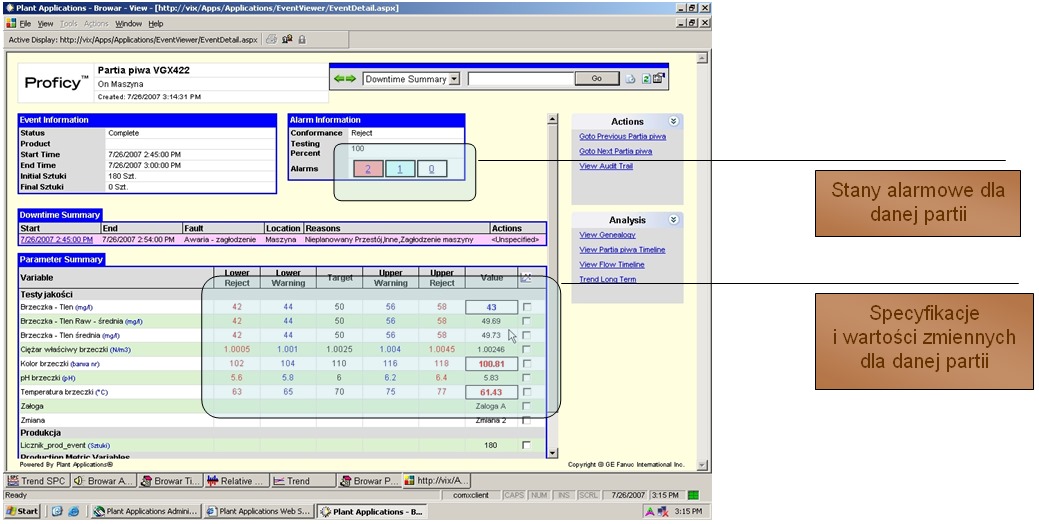Click the Plant Applications icon left of File
1039x524 pixels.
[x=11, y=23]
